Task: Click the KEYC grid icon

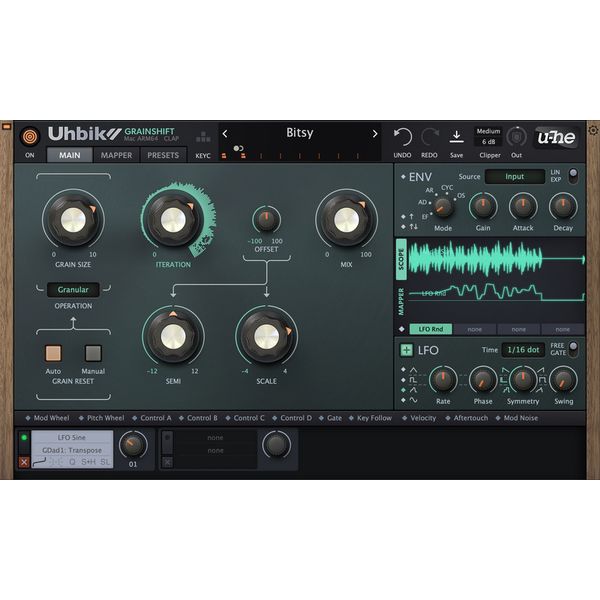Action: [x=203, y=138]
